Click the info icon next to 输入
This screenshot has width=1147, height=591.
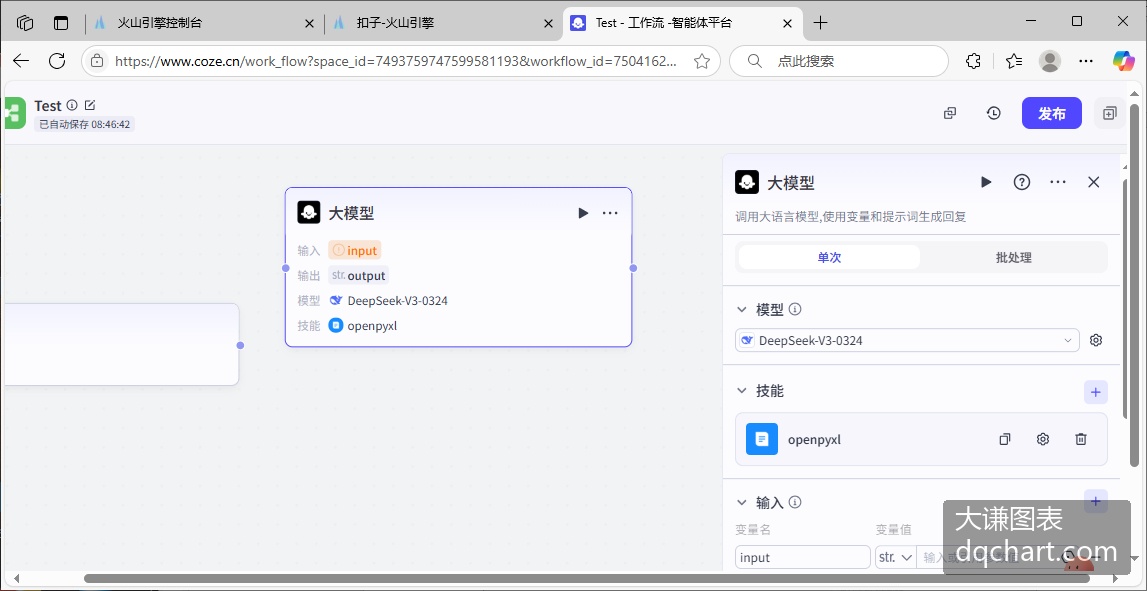point(795,502)
